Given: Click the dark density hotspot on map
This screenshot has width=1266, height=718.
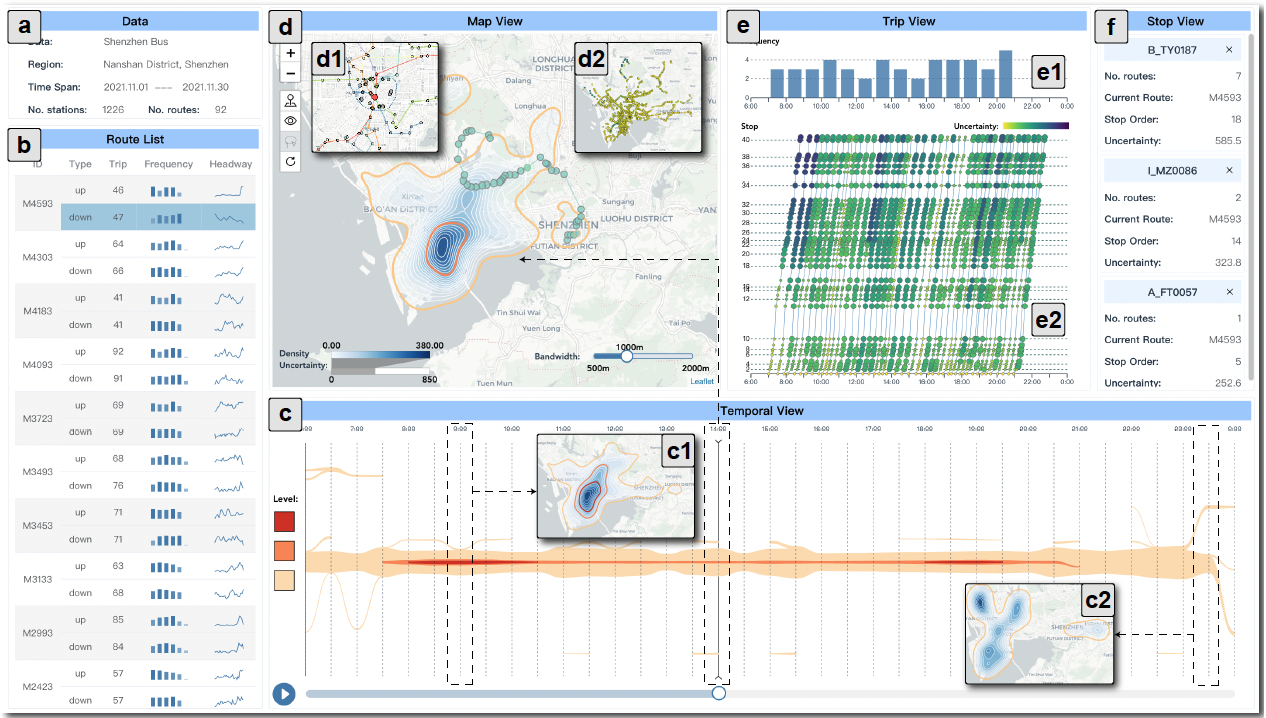Looking at the screenshot, I should pos(445,246).
